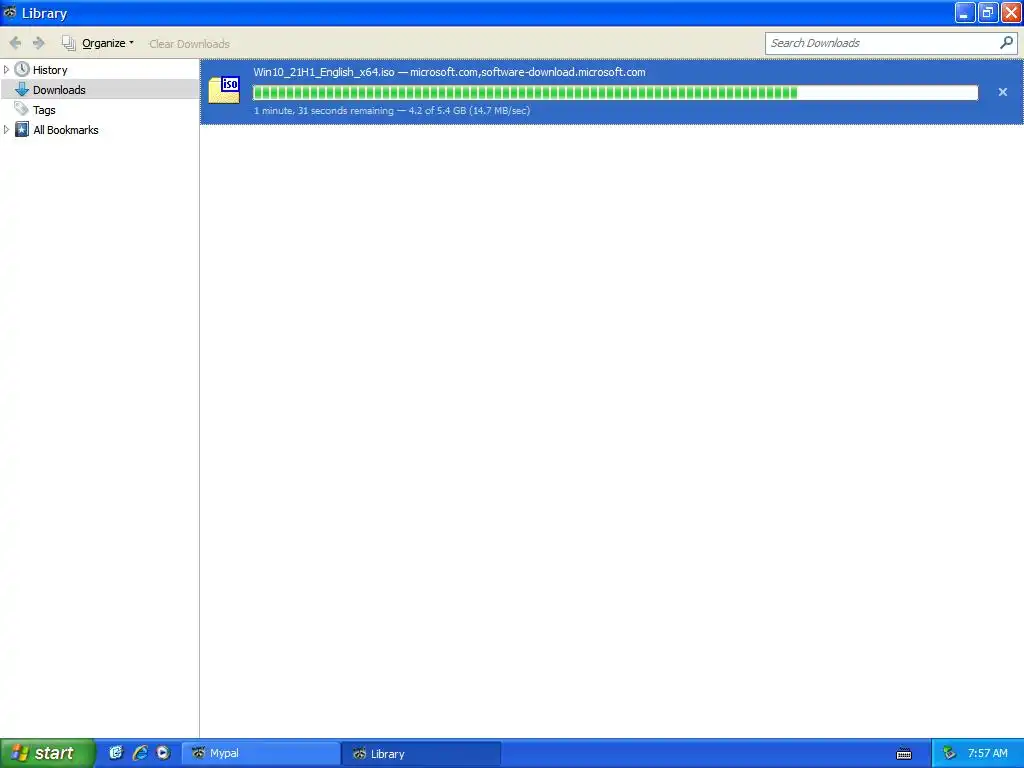Switch to Library taskbar window

pyautogui.click(x=422, y=753)
